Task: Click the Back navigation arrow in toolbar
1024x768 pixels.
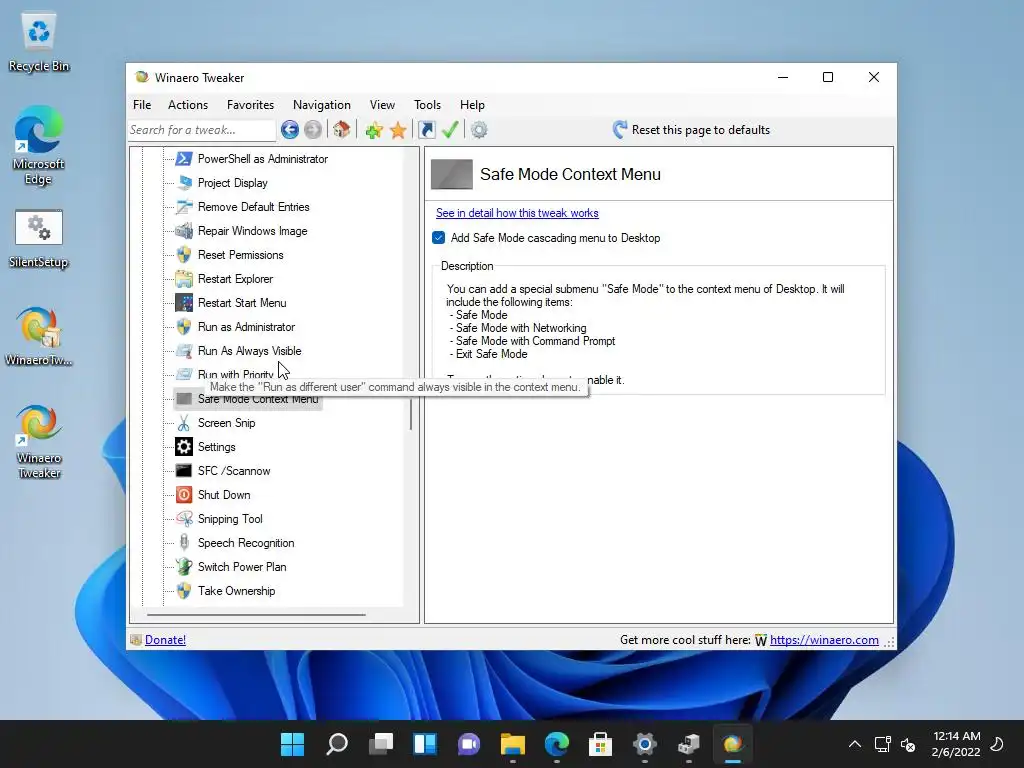Action: (290, 130)
